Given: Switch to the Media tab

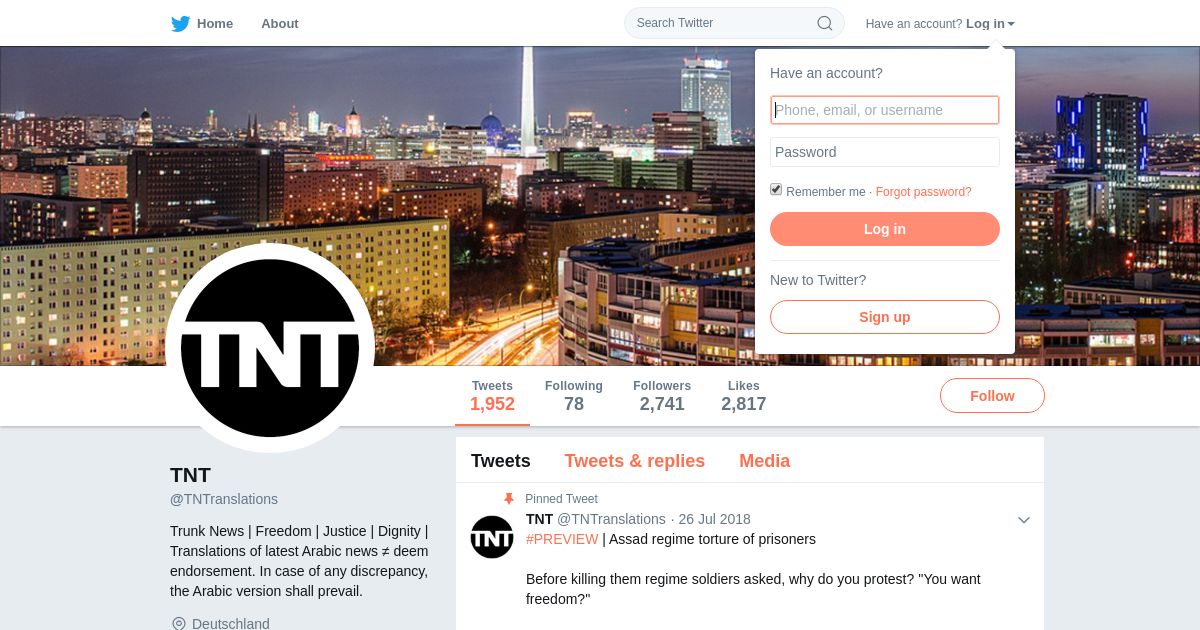Looking at the screenshot, I should pyautogui.click(x=764, y=461).
